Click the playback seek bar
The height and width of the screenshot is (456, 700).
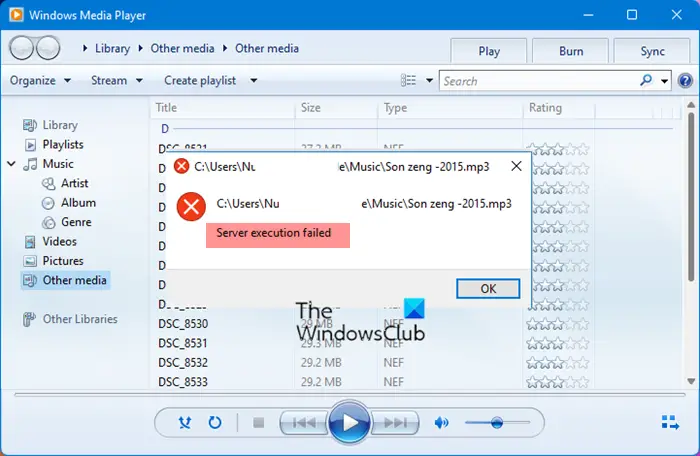click(x=350, y=395)
